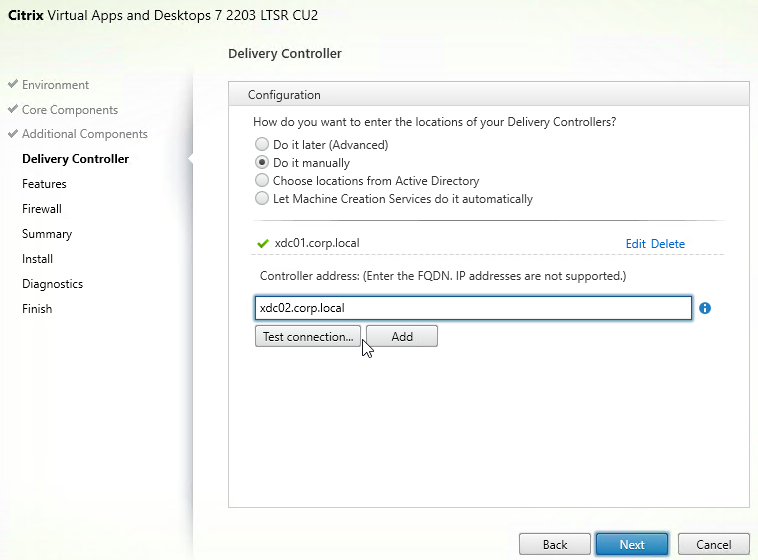Delete the xdc01.corp.local controller entry
The height and width of the screenshot is (560, 758).
tap(668, 244)
